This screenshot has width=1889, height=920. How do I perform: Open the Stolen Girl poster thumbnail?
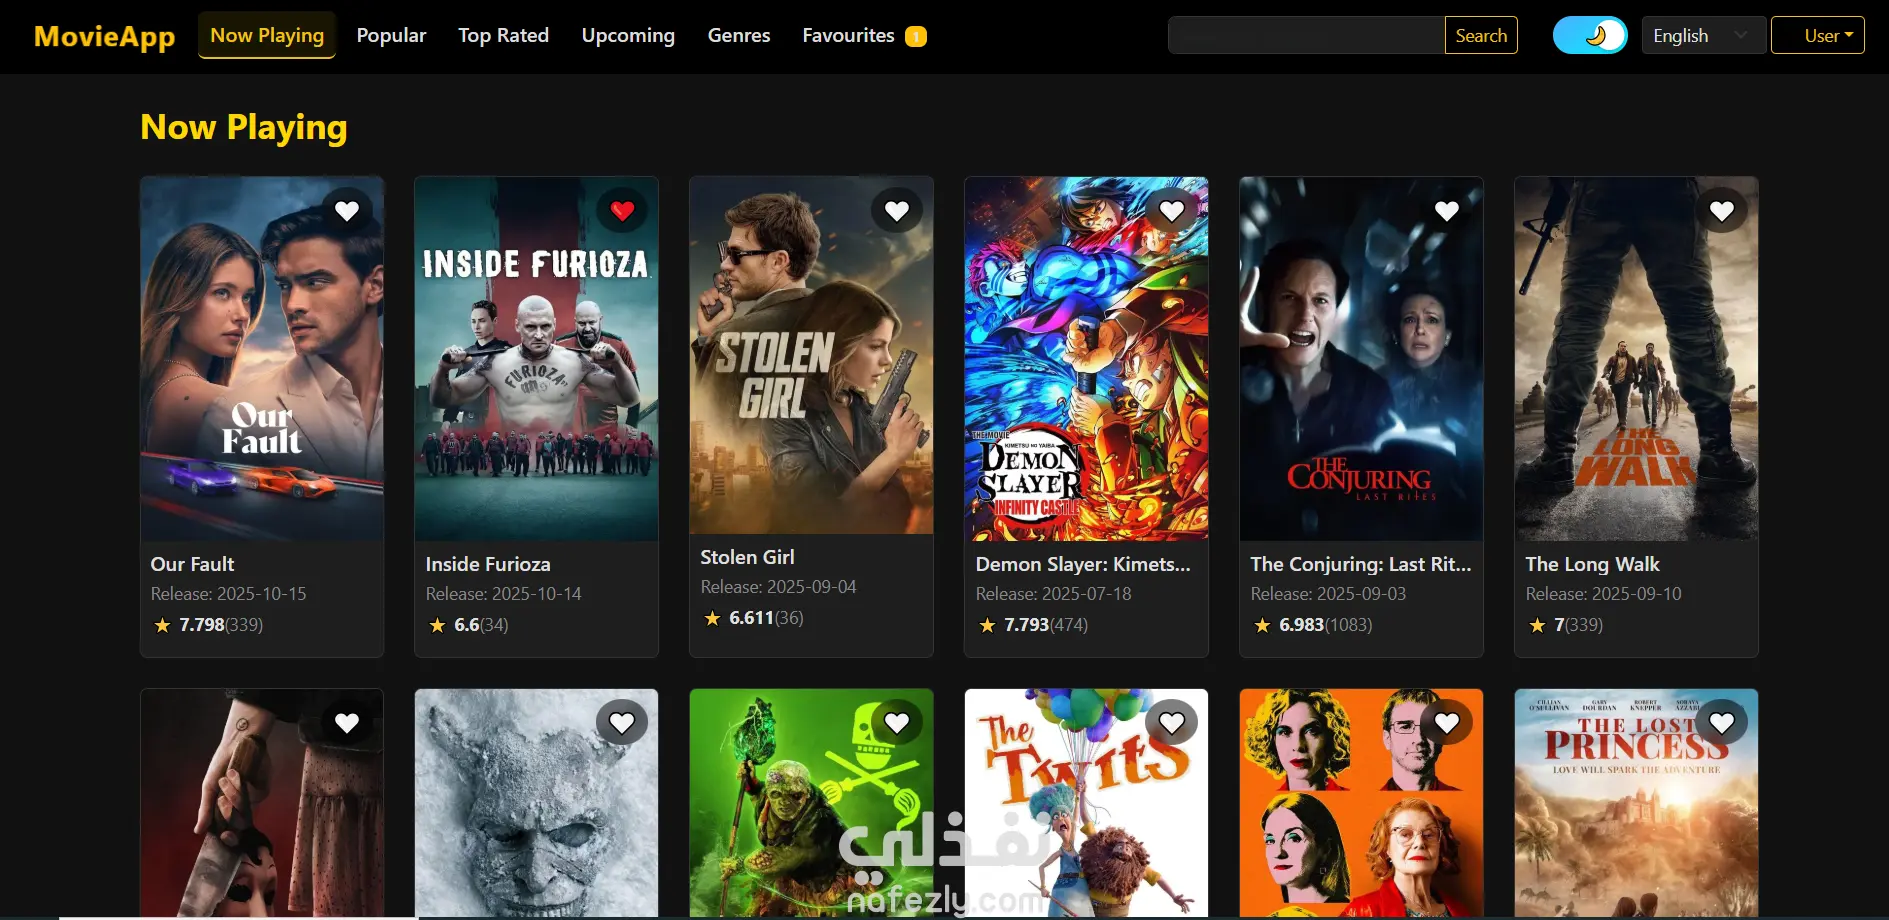811,356
